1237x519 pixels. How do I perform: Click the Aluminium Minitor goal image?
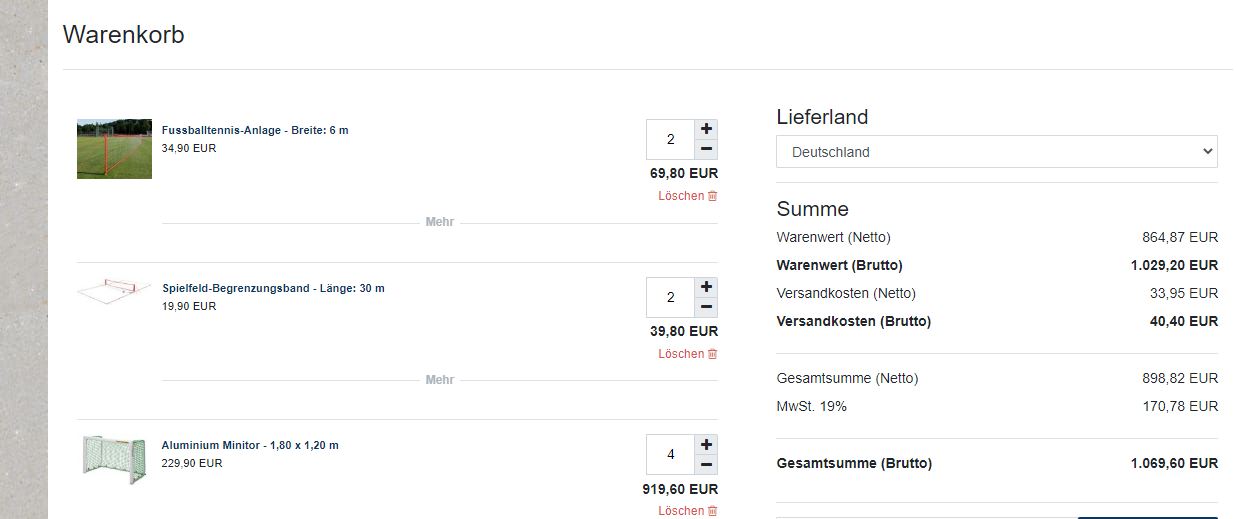[x=114, y=459]
